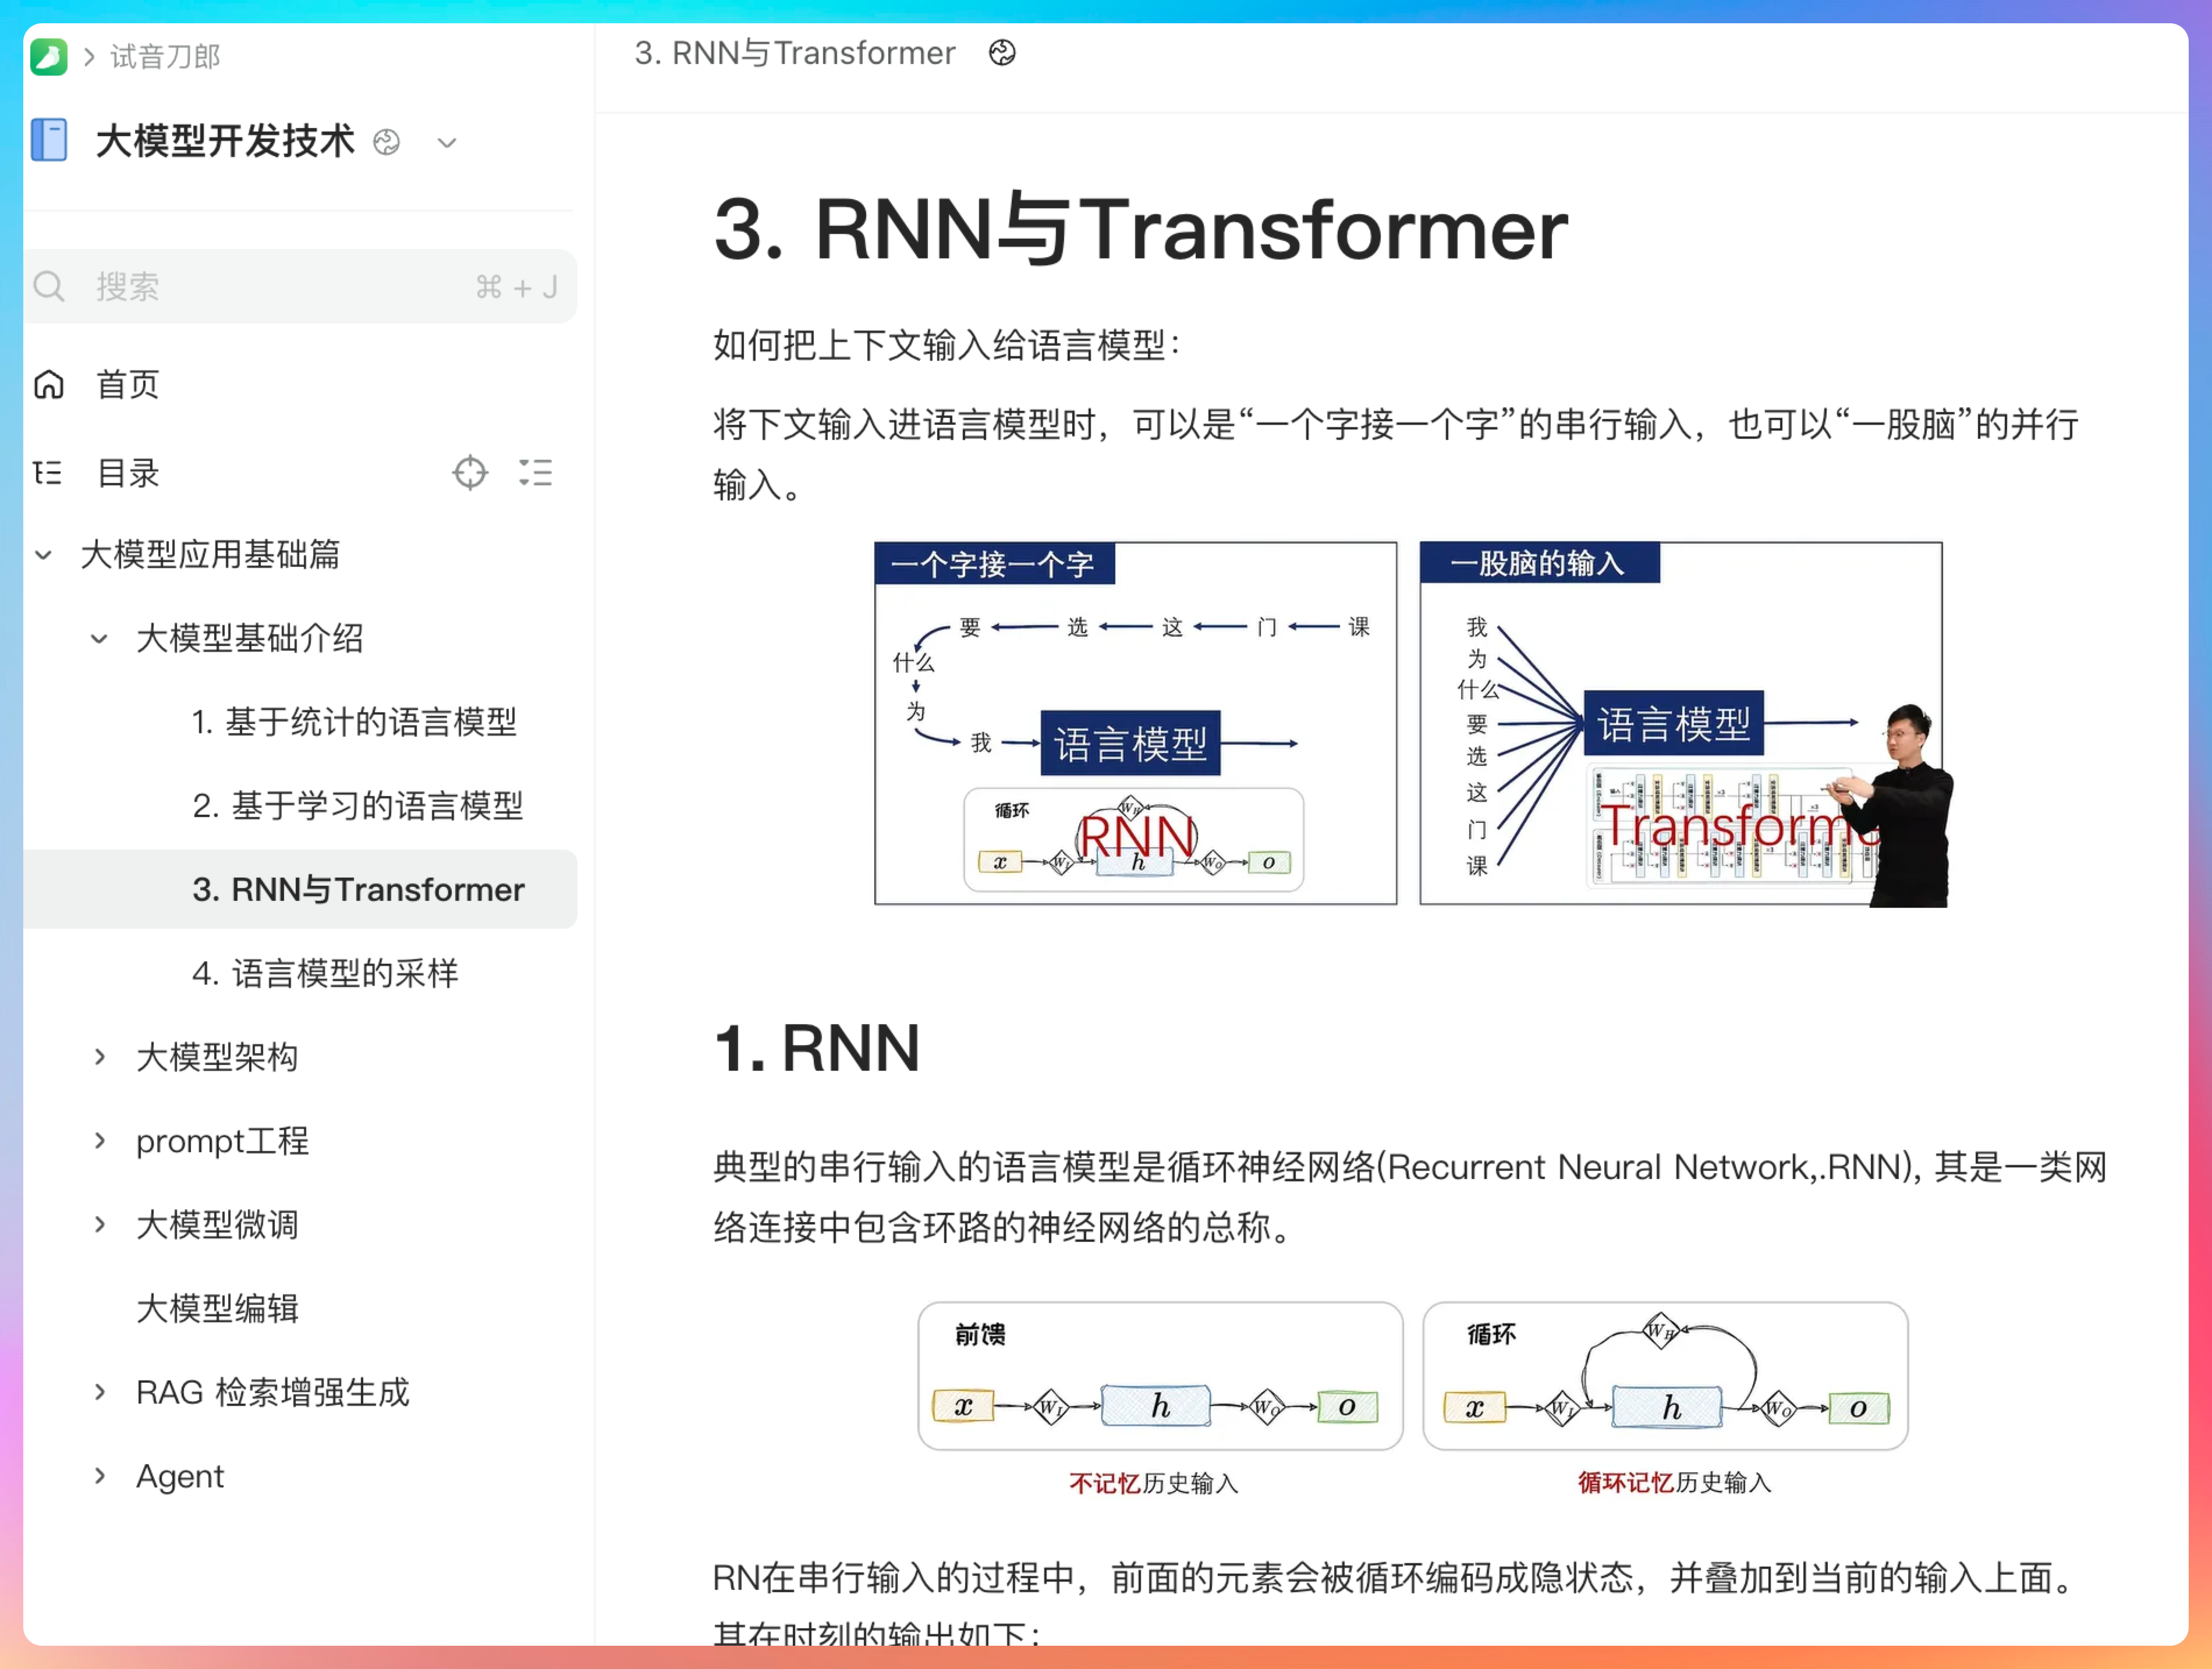Expand the 大模型架构 section
2212x1669 pixels.
click(99, 1056)
